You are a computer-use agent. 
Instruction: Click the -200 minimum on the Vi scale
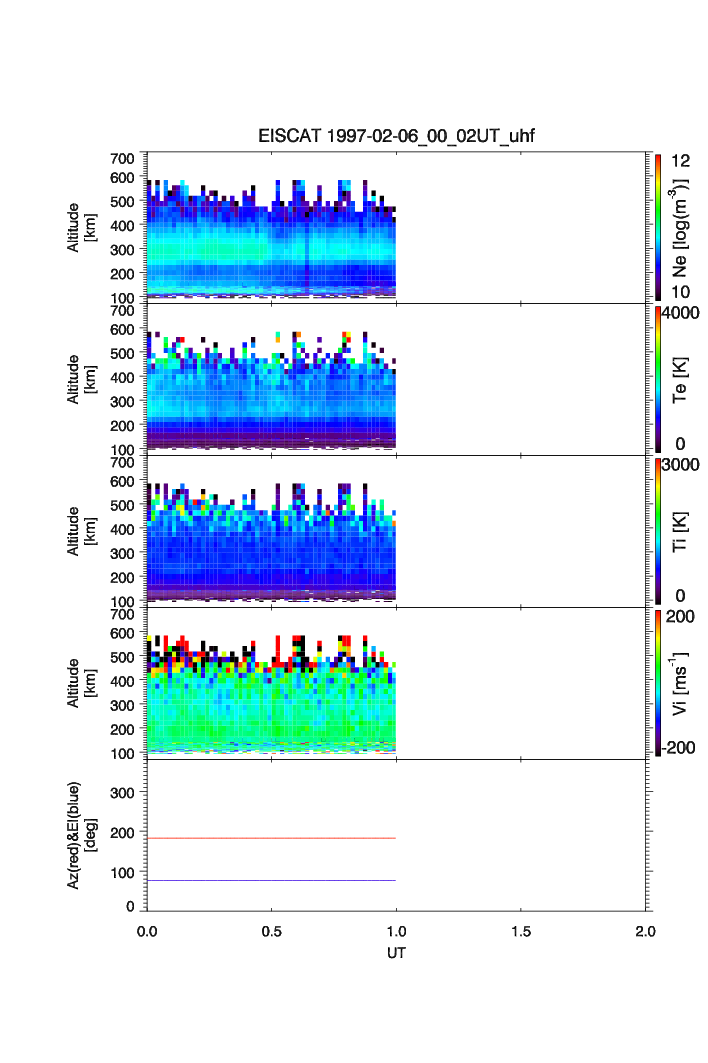click(x=678, y=748)
